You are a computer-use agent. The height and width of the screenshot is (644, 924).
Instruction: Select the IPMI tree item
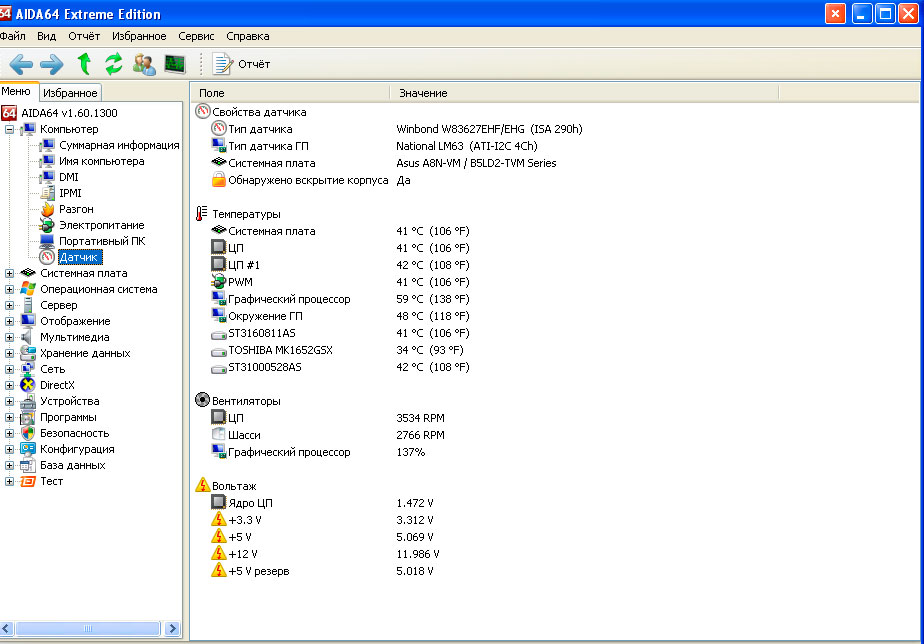click(x=70, y=193)
